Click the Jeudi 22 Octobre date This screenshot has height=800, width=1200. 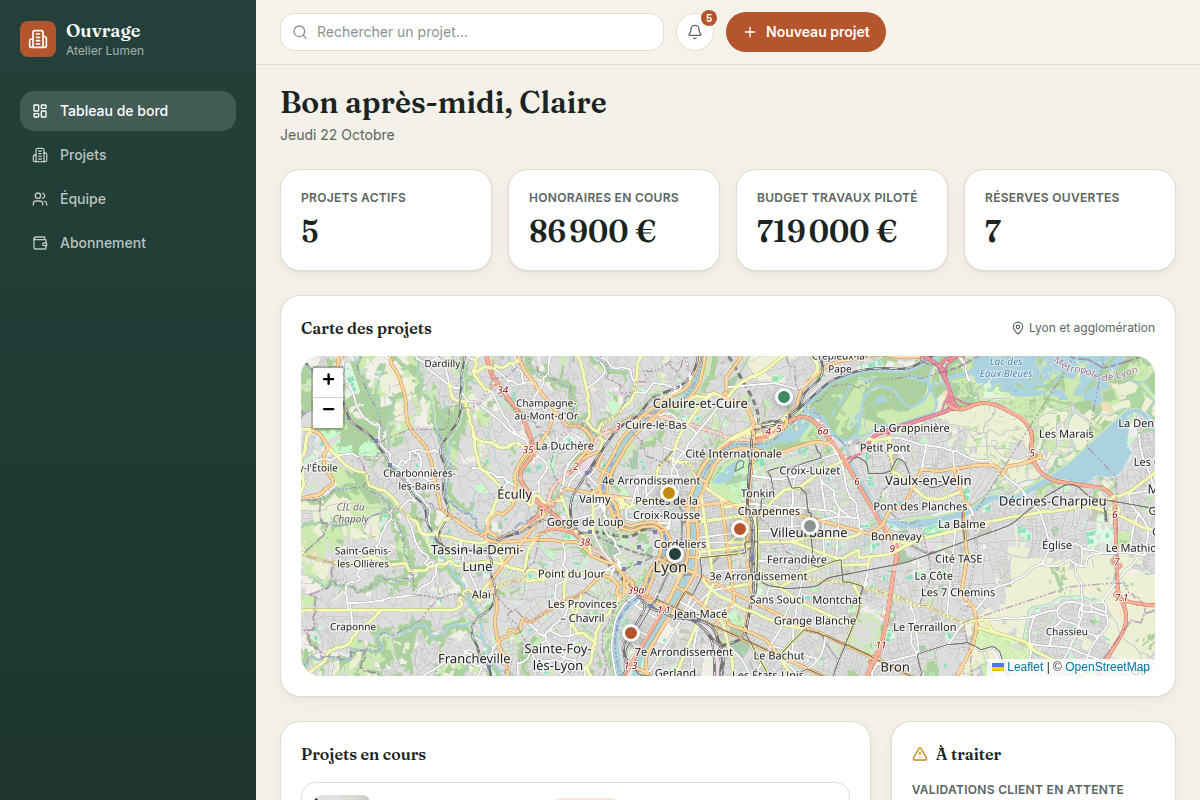click(x=338, y=135)
